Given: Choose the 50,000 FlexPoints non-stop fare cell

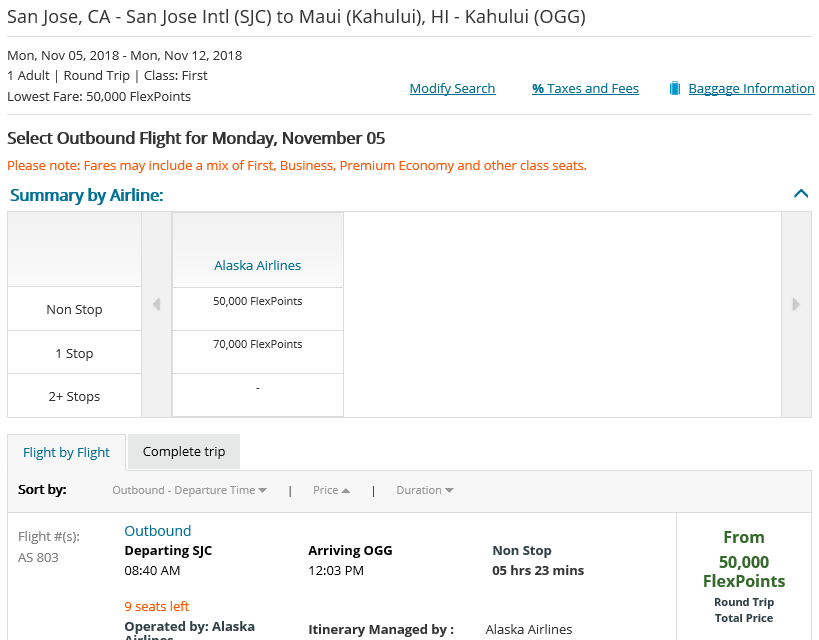Looking at the screenshot, I should coord(257,301).
